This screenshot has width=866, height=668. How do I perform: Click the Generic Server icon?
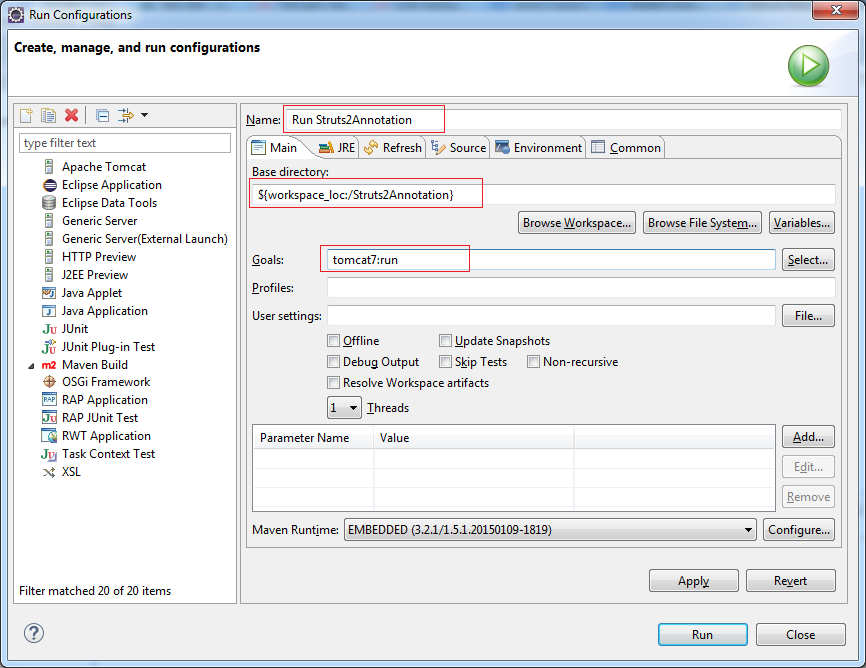[49, 220]
